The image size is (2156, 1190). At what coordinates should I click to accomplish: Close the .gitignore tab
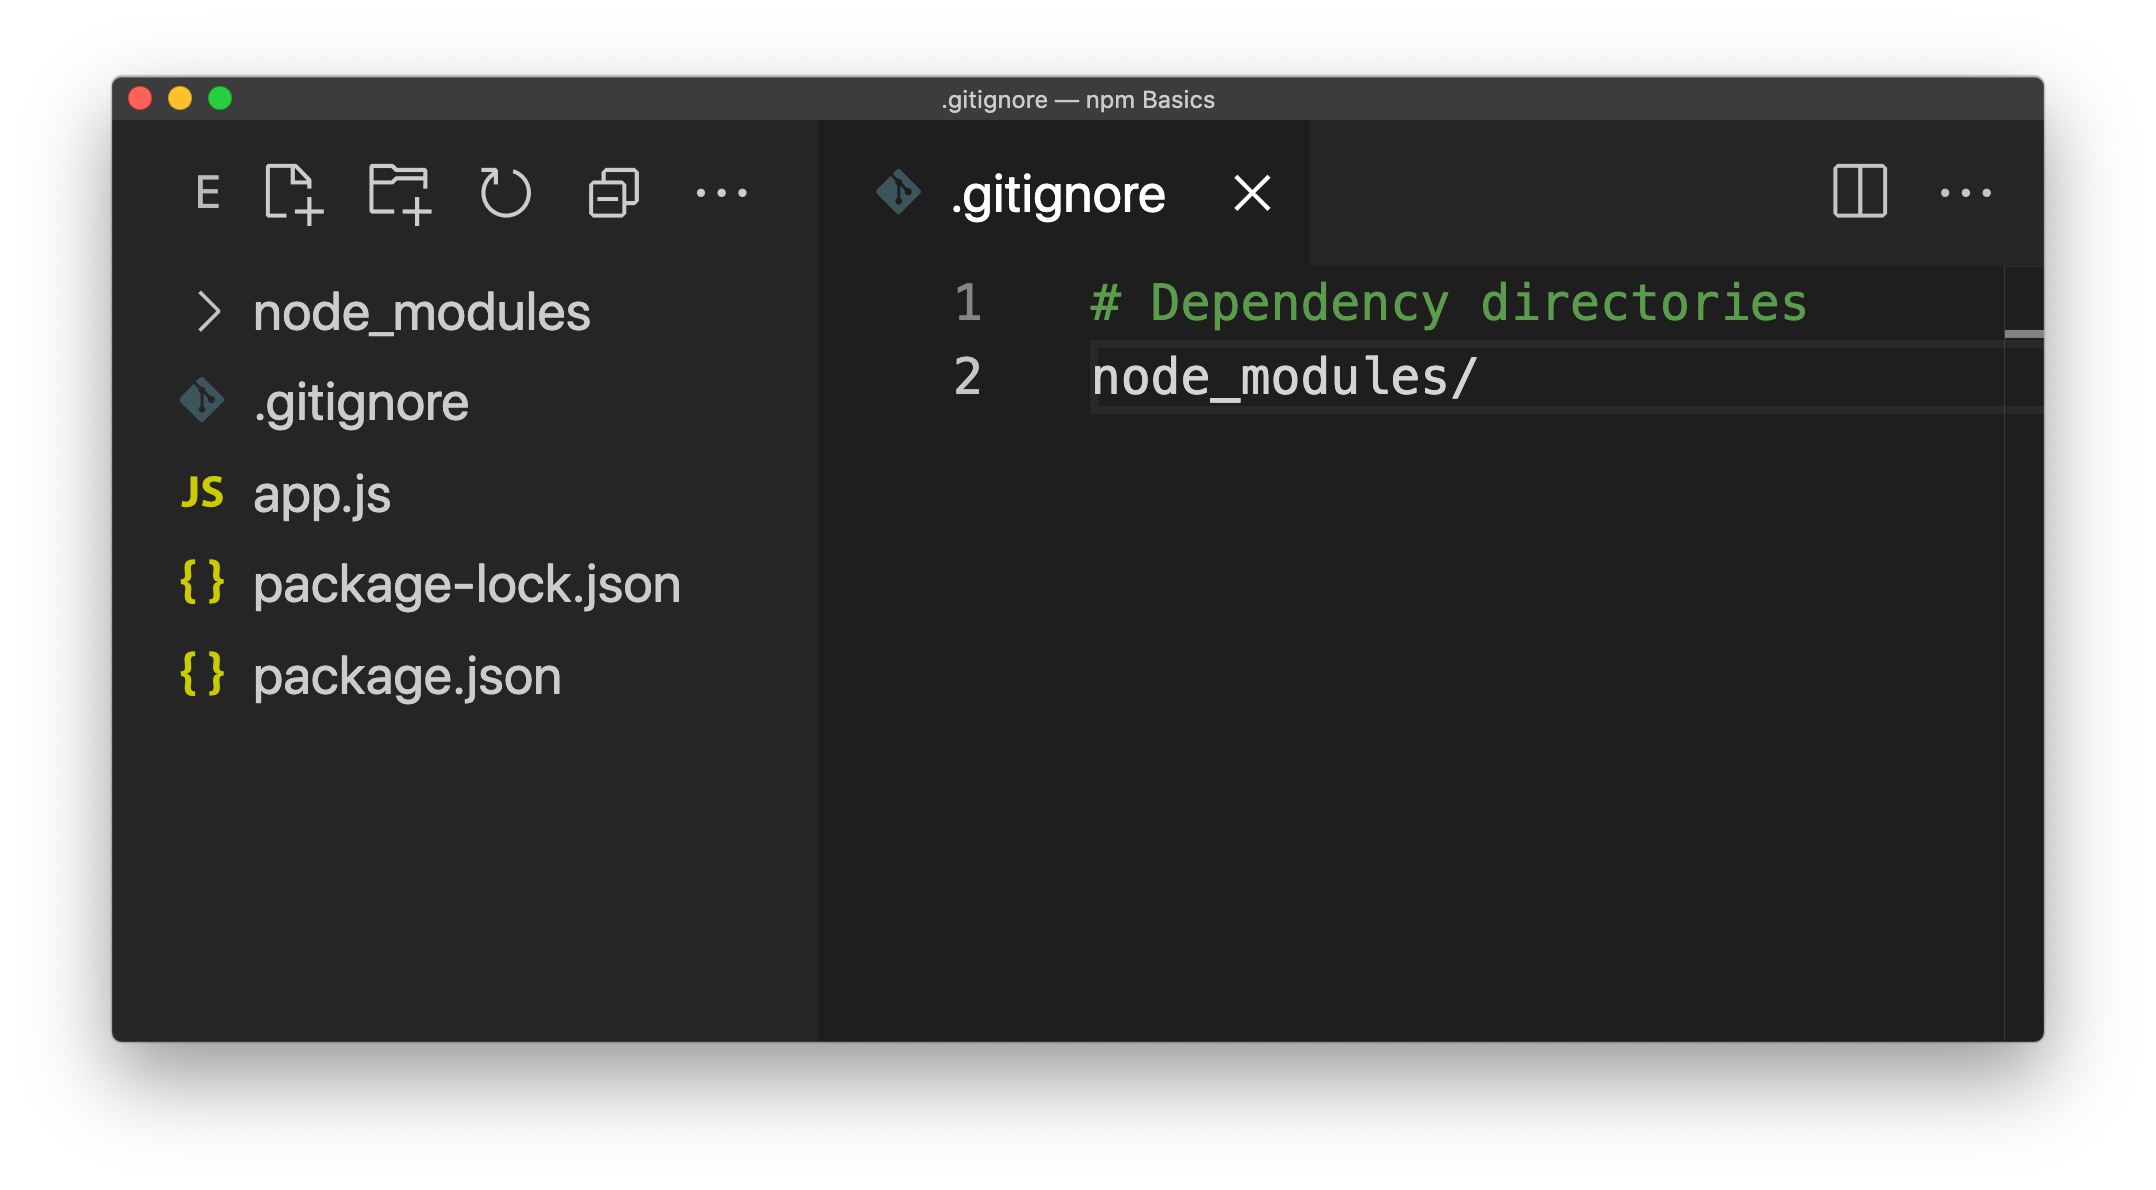(1252, 194)
